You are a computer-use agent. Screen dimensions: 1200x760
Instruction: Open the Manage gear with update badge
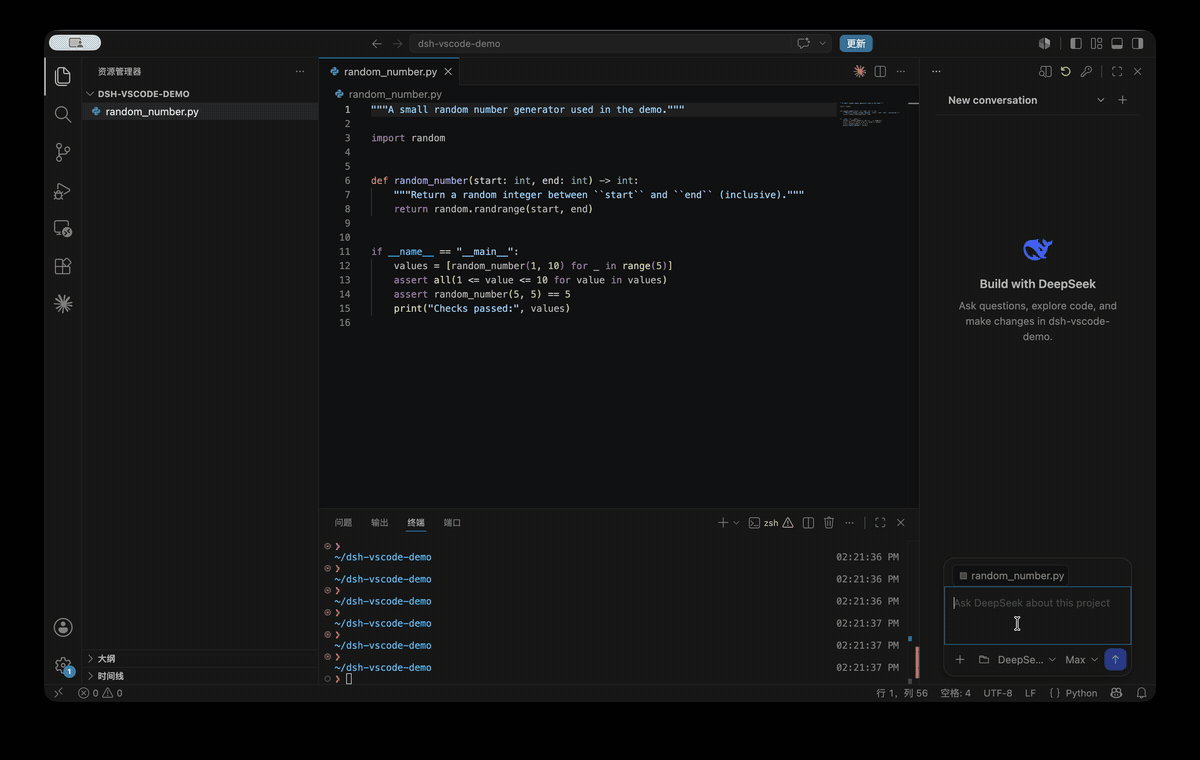(x=63, y=665)
